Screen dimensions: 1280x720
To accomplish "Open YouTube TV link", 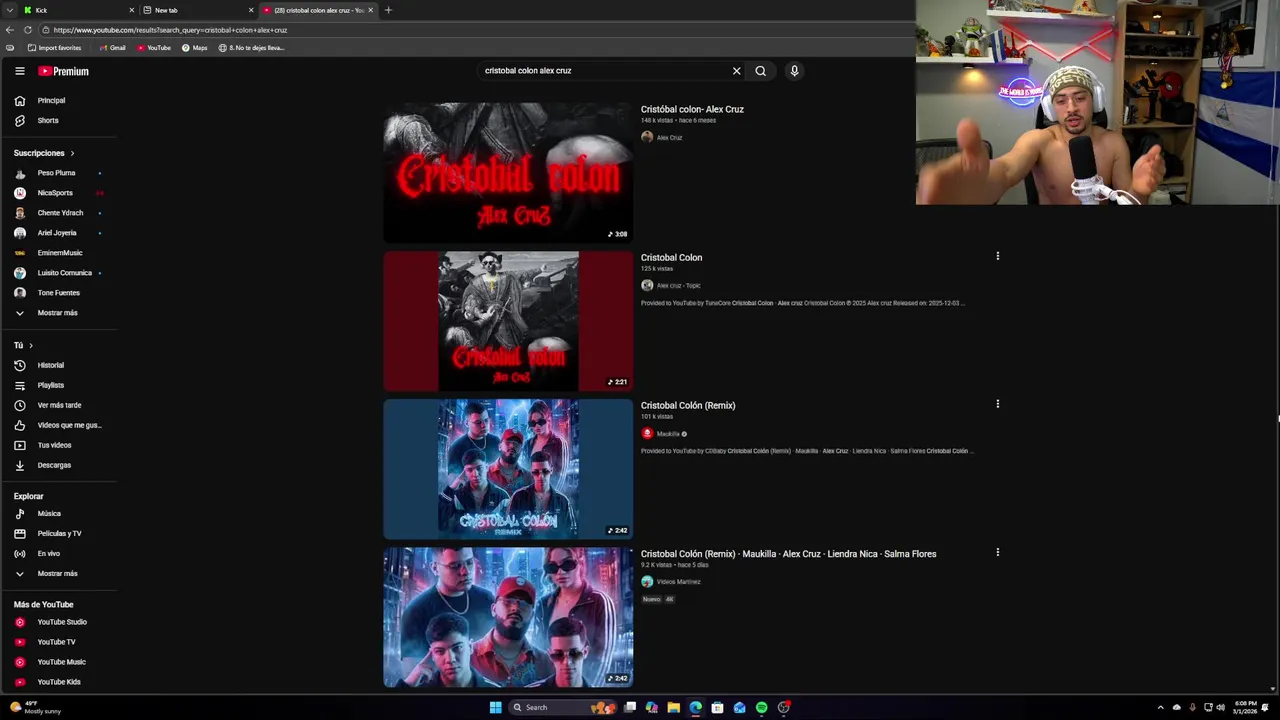I will (x=58, y=642).
